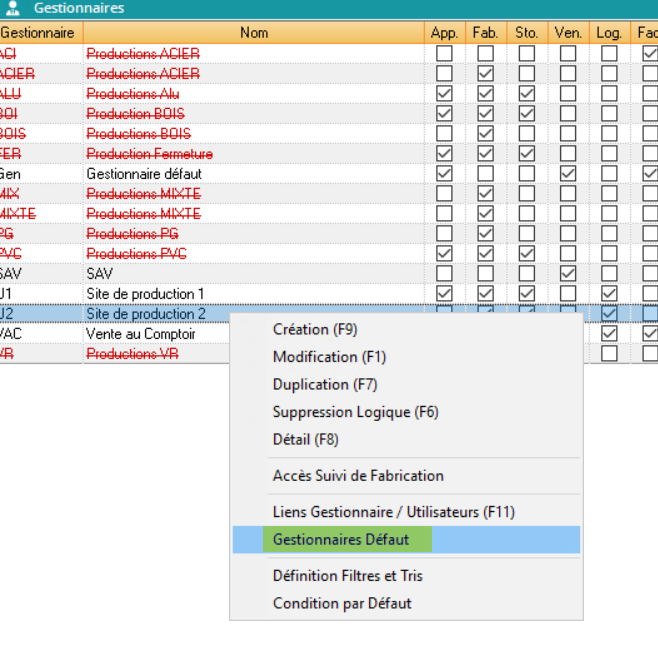Open Définition Filtres et Tris
The image size is (658, 645).
pyautogui.click(x=347, y=576)
